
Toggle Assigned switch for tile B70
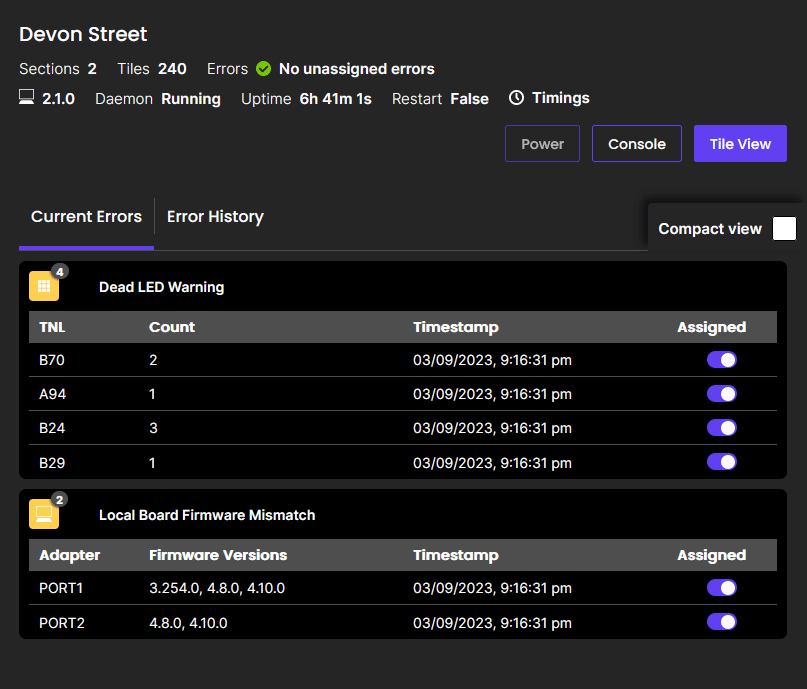click(x=721, y=360)
